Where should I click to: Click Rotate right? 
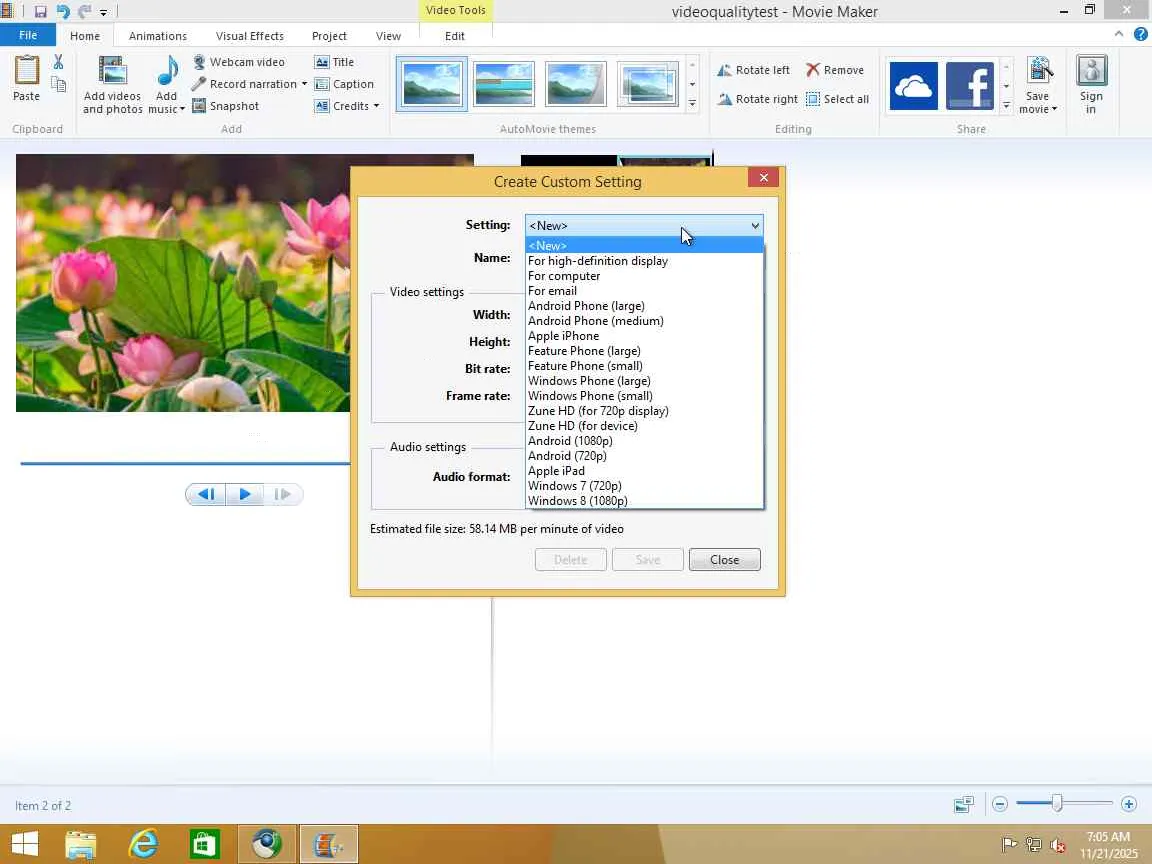(x=757, y=99)
